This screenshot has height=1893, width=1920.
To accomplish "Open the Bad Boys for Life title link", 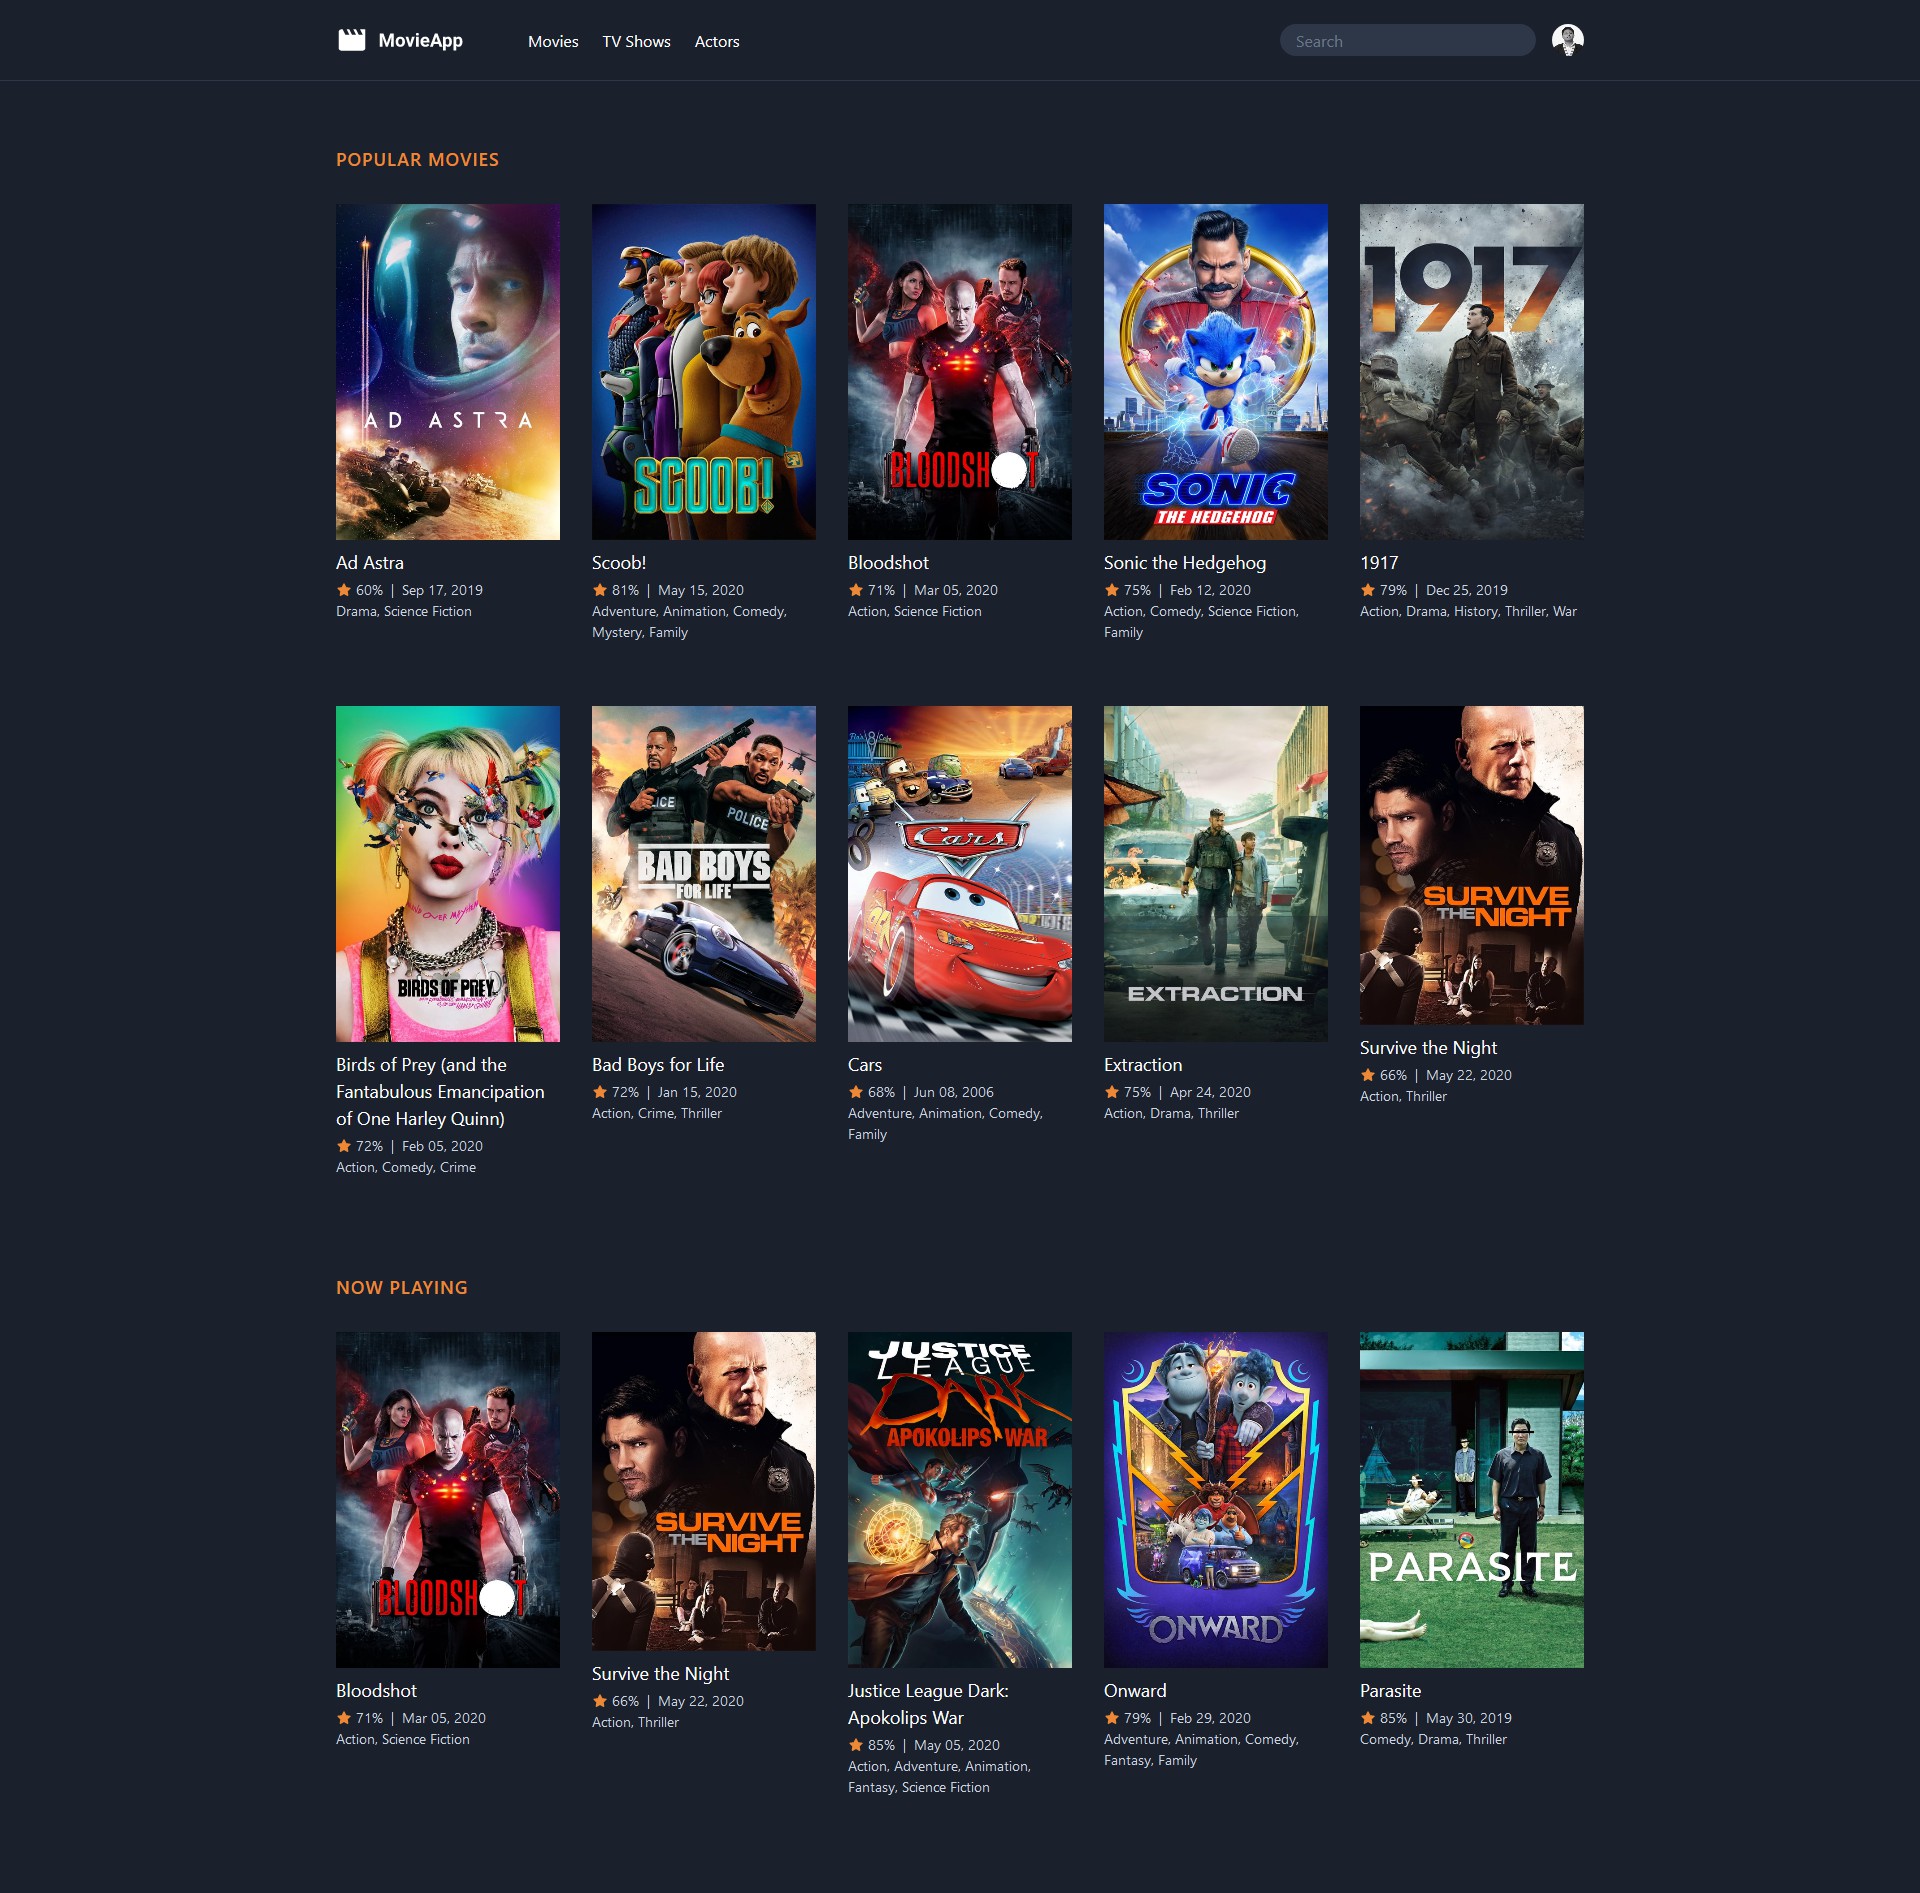I will point(658,1065).
